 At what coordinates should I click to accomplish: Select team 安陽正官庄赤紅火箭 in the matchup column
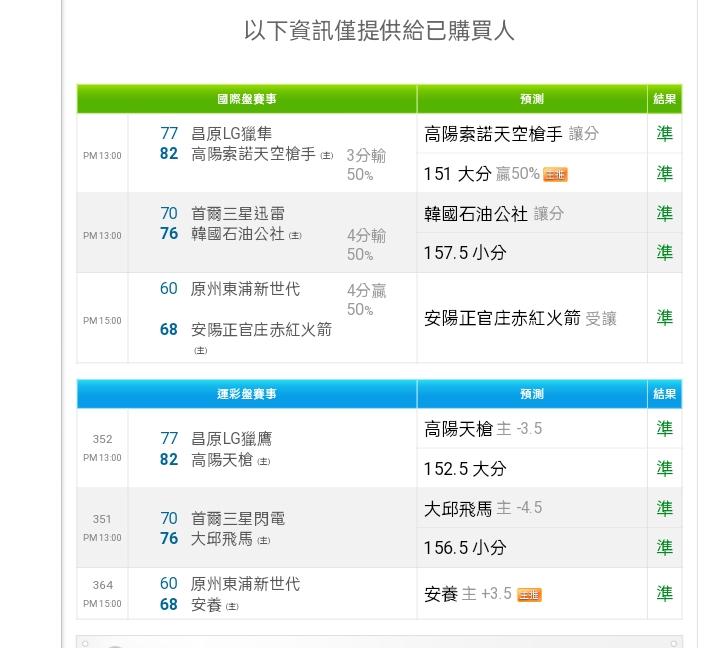pos(261,329)
